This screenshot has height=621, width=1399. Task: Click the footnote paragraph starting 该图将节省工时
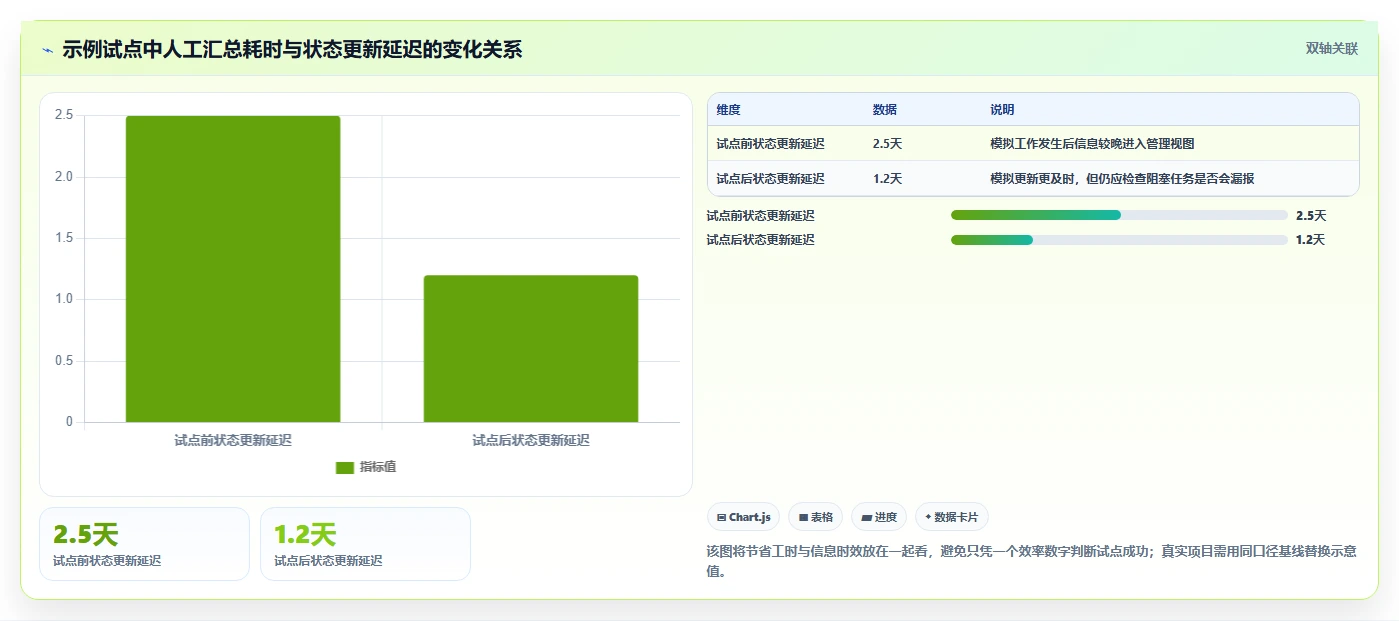1031,561
